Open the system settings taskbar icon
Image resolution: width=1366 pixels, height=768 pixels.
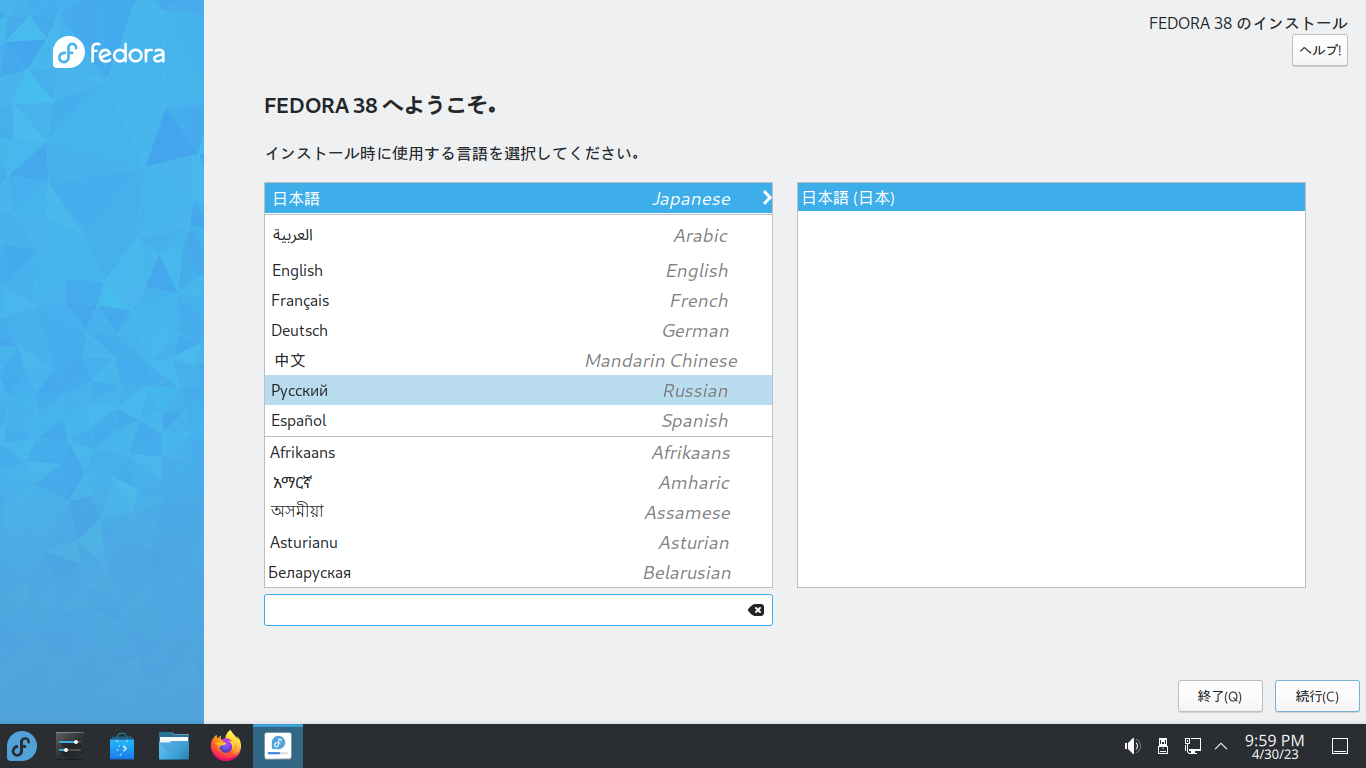[70, 746]
